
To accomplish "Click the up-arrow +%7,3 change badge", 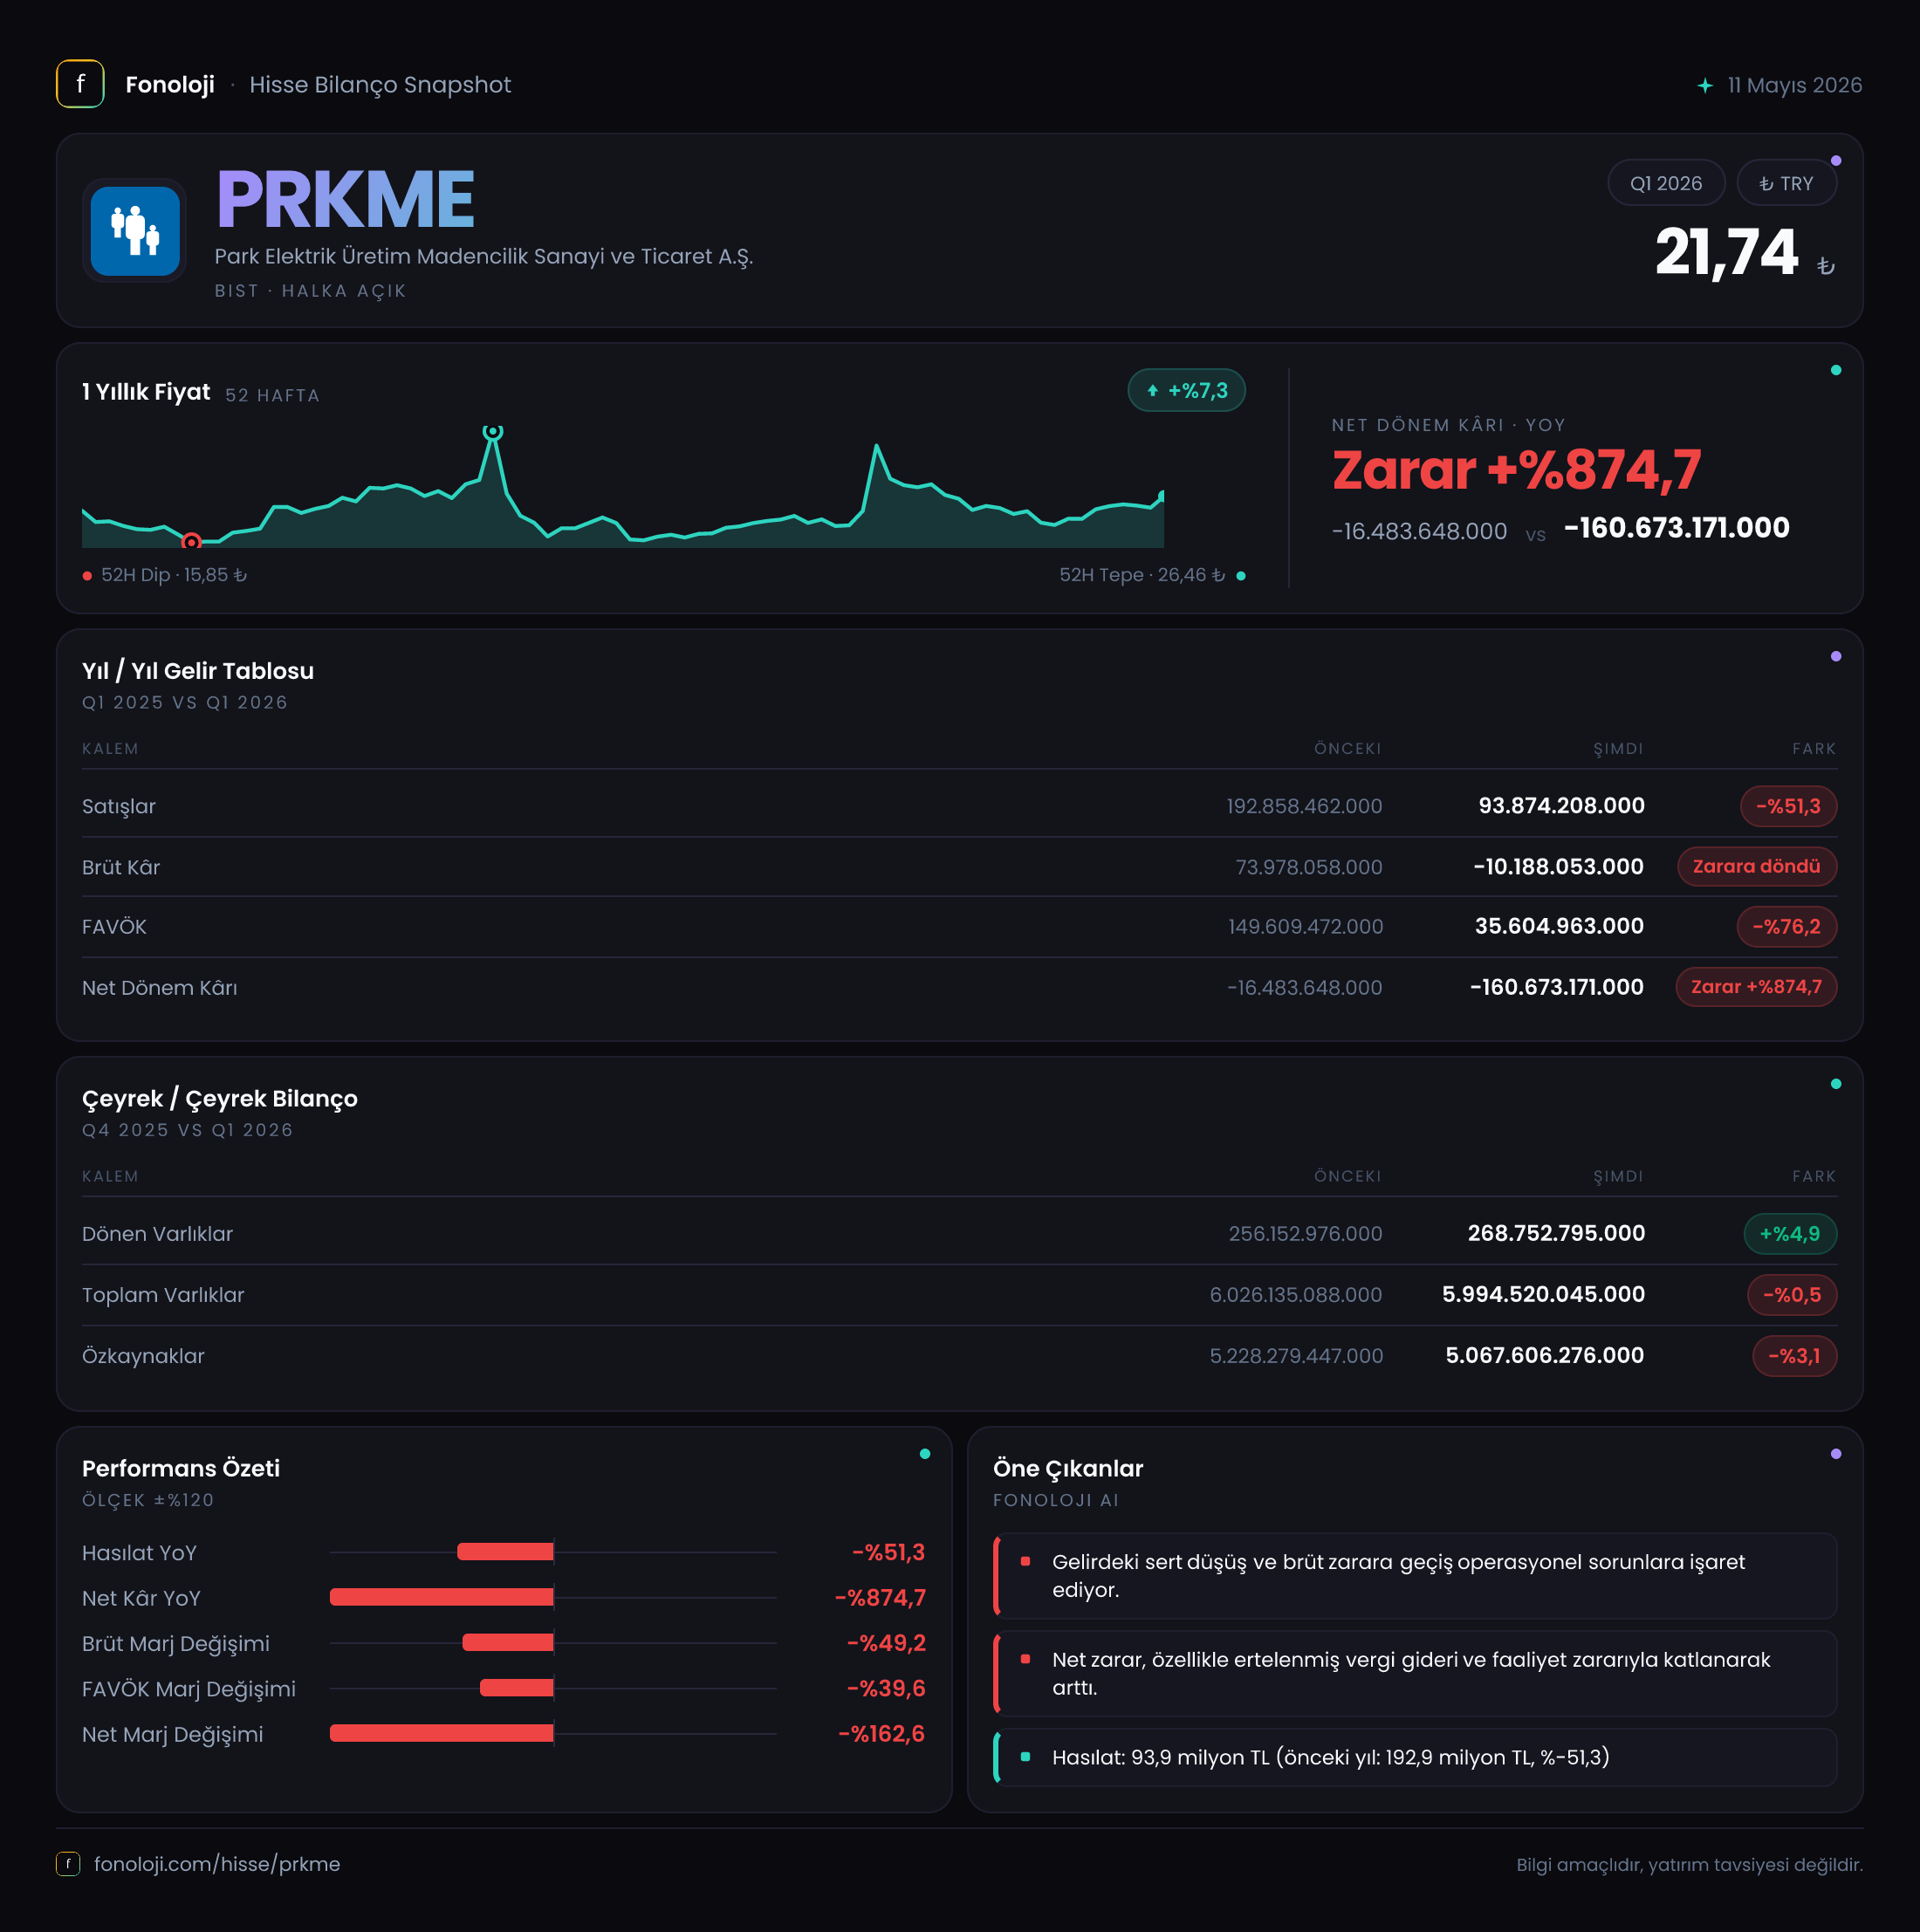I will (1186, 391).
